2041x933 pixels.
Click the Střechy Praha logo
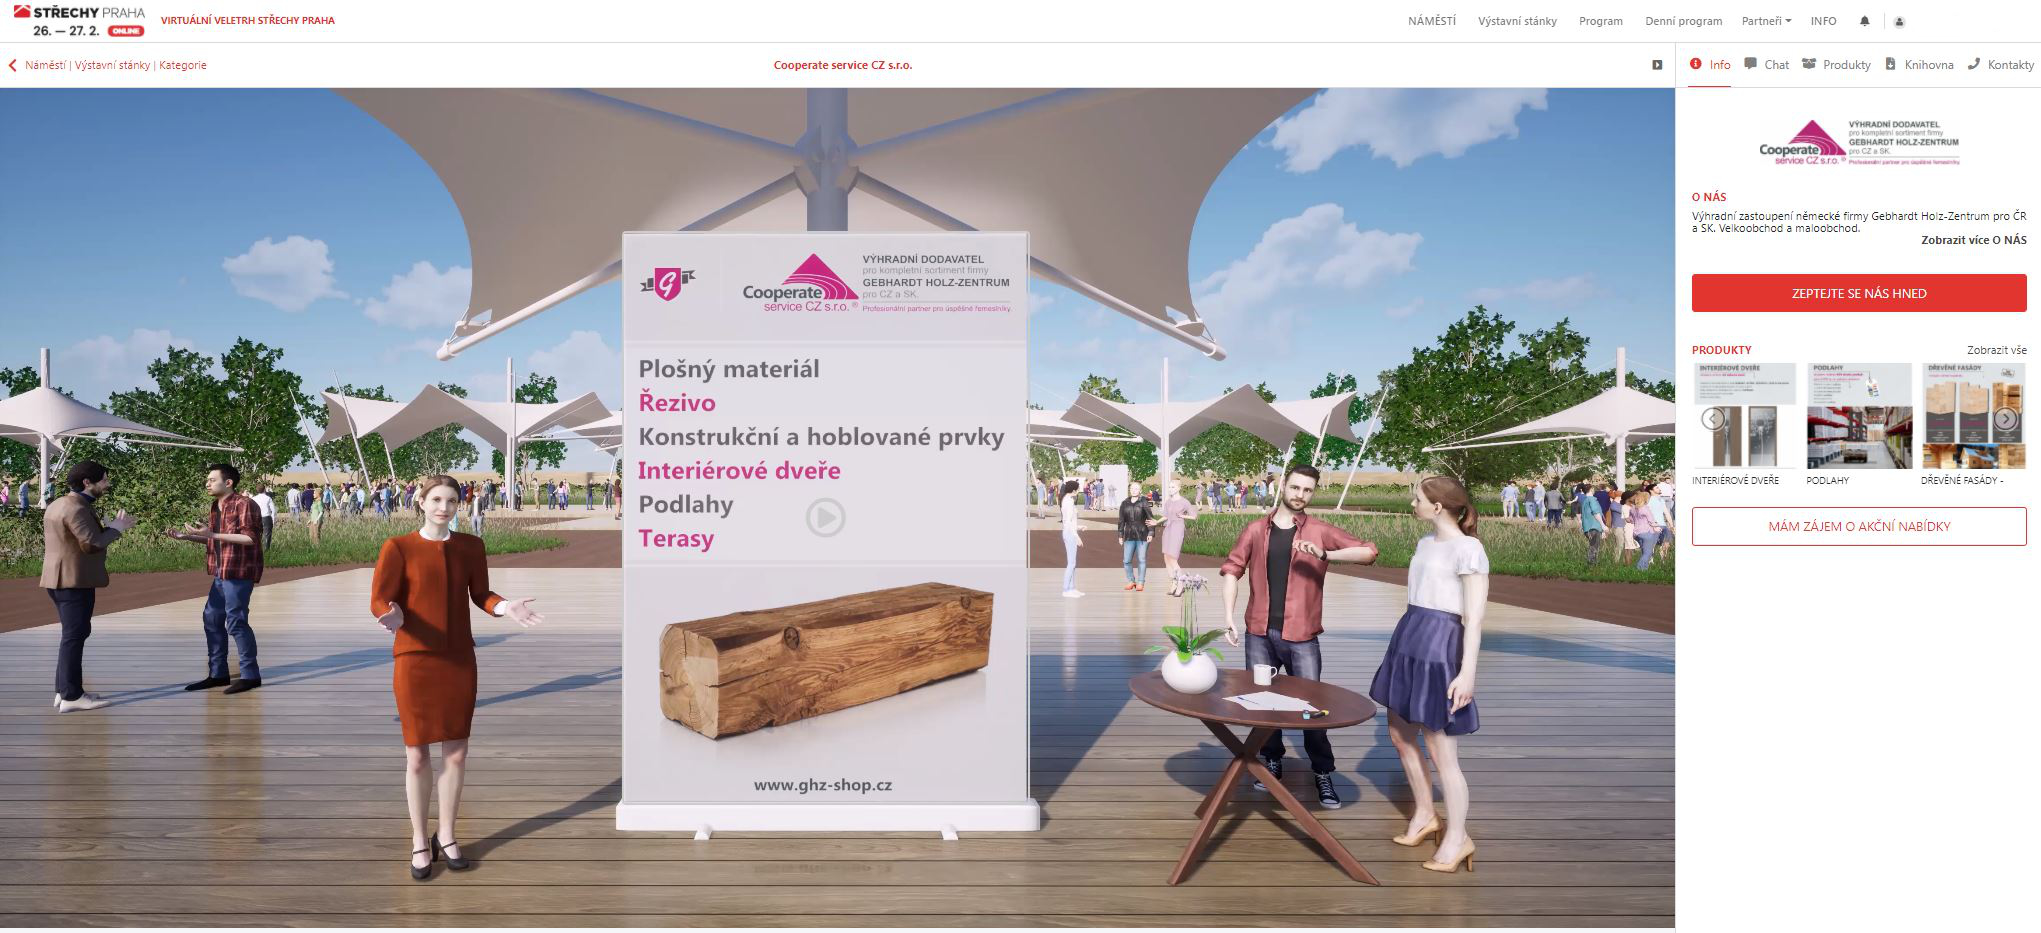(x=79, y=21)
